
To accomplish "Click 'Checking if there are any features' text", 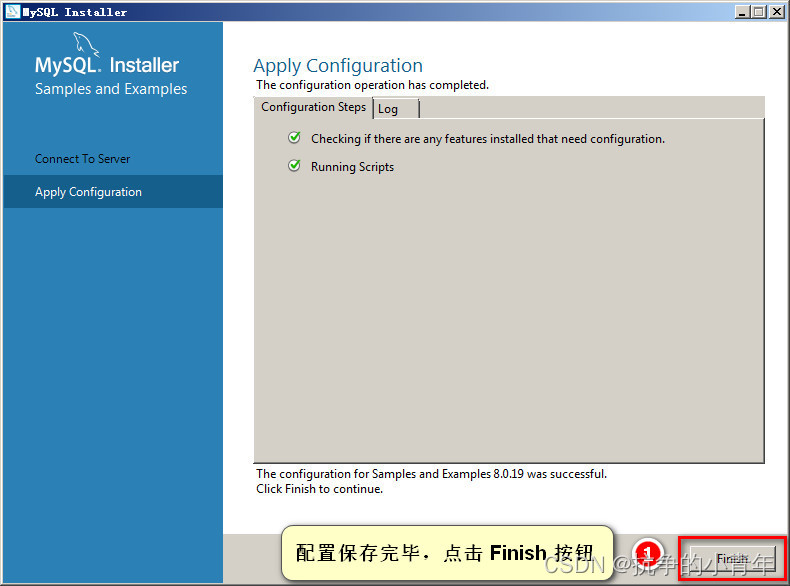I will point(488,139).
